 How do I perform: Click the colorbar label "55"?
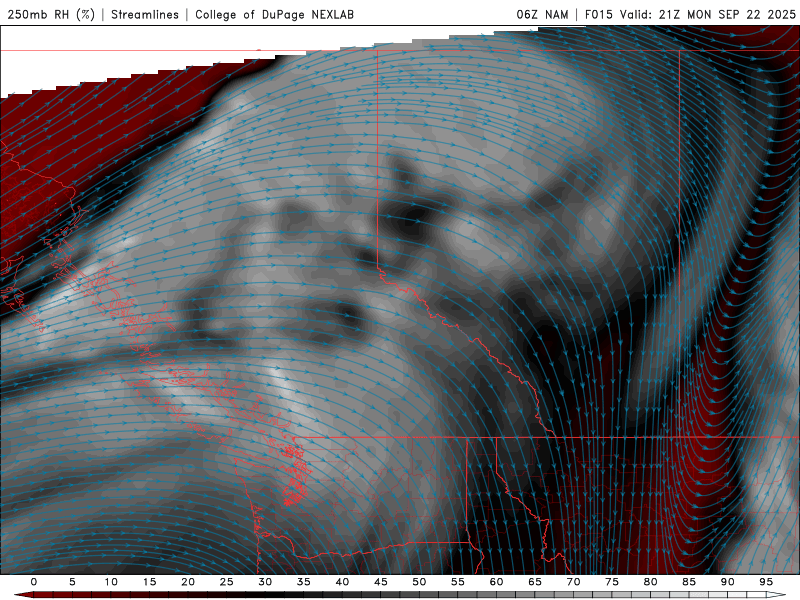click(x=458, y=582)
